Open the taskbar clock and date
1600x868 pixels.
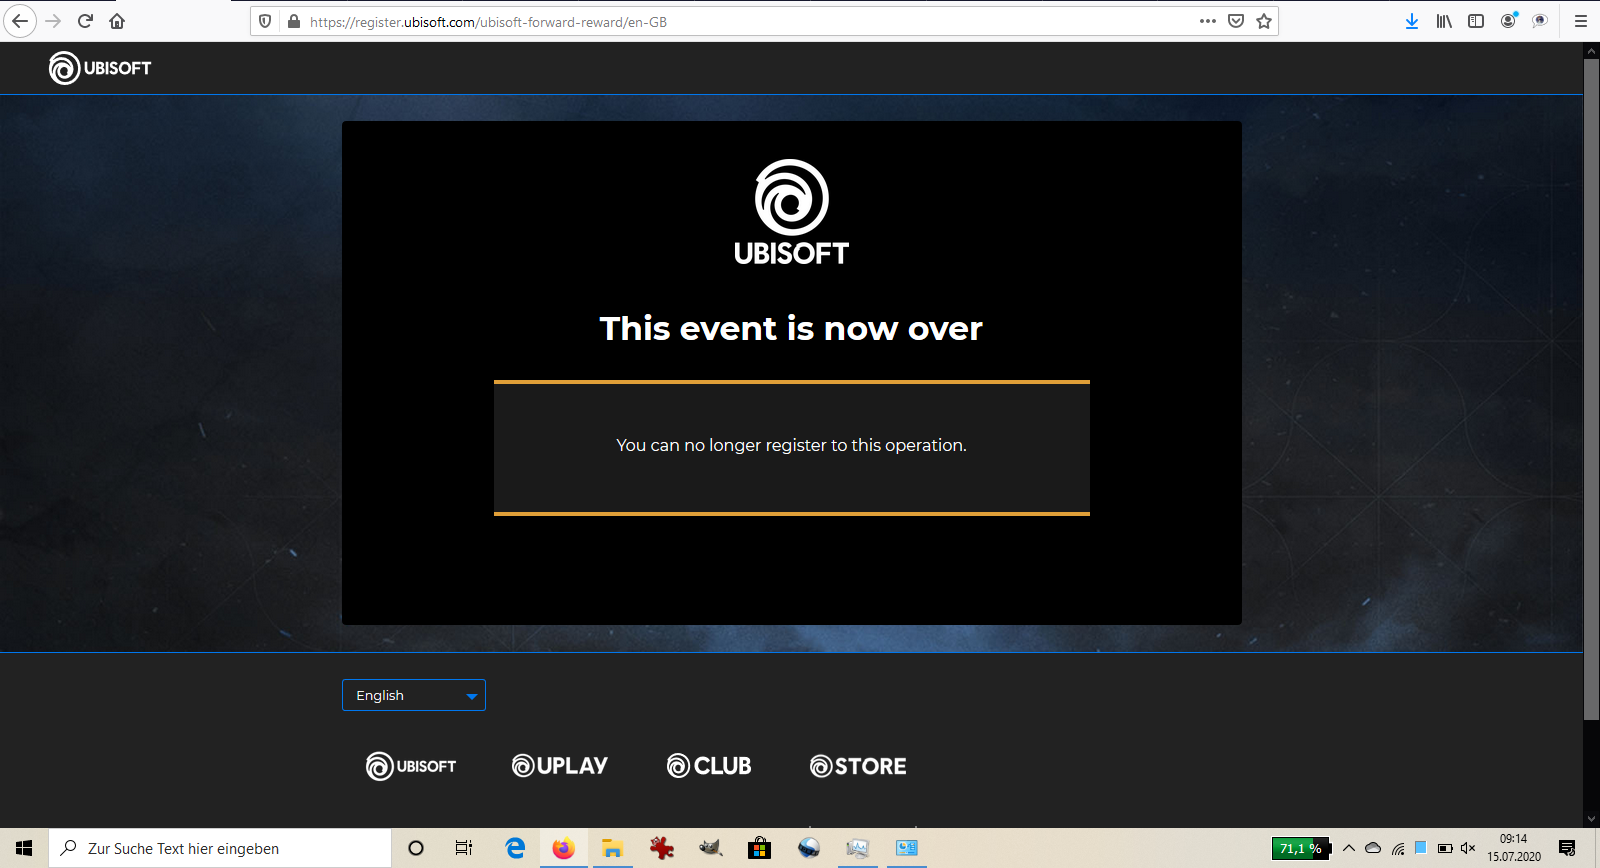(1514, 848)
